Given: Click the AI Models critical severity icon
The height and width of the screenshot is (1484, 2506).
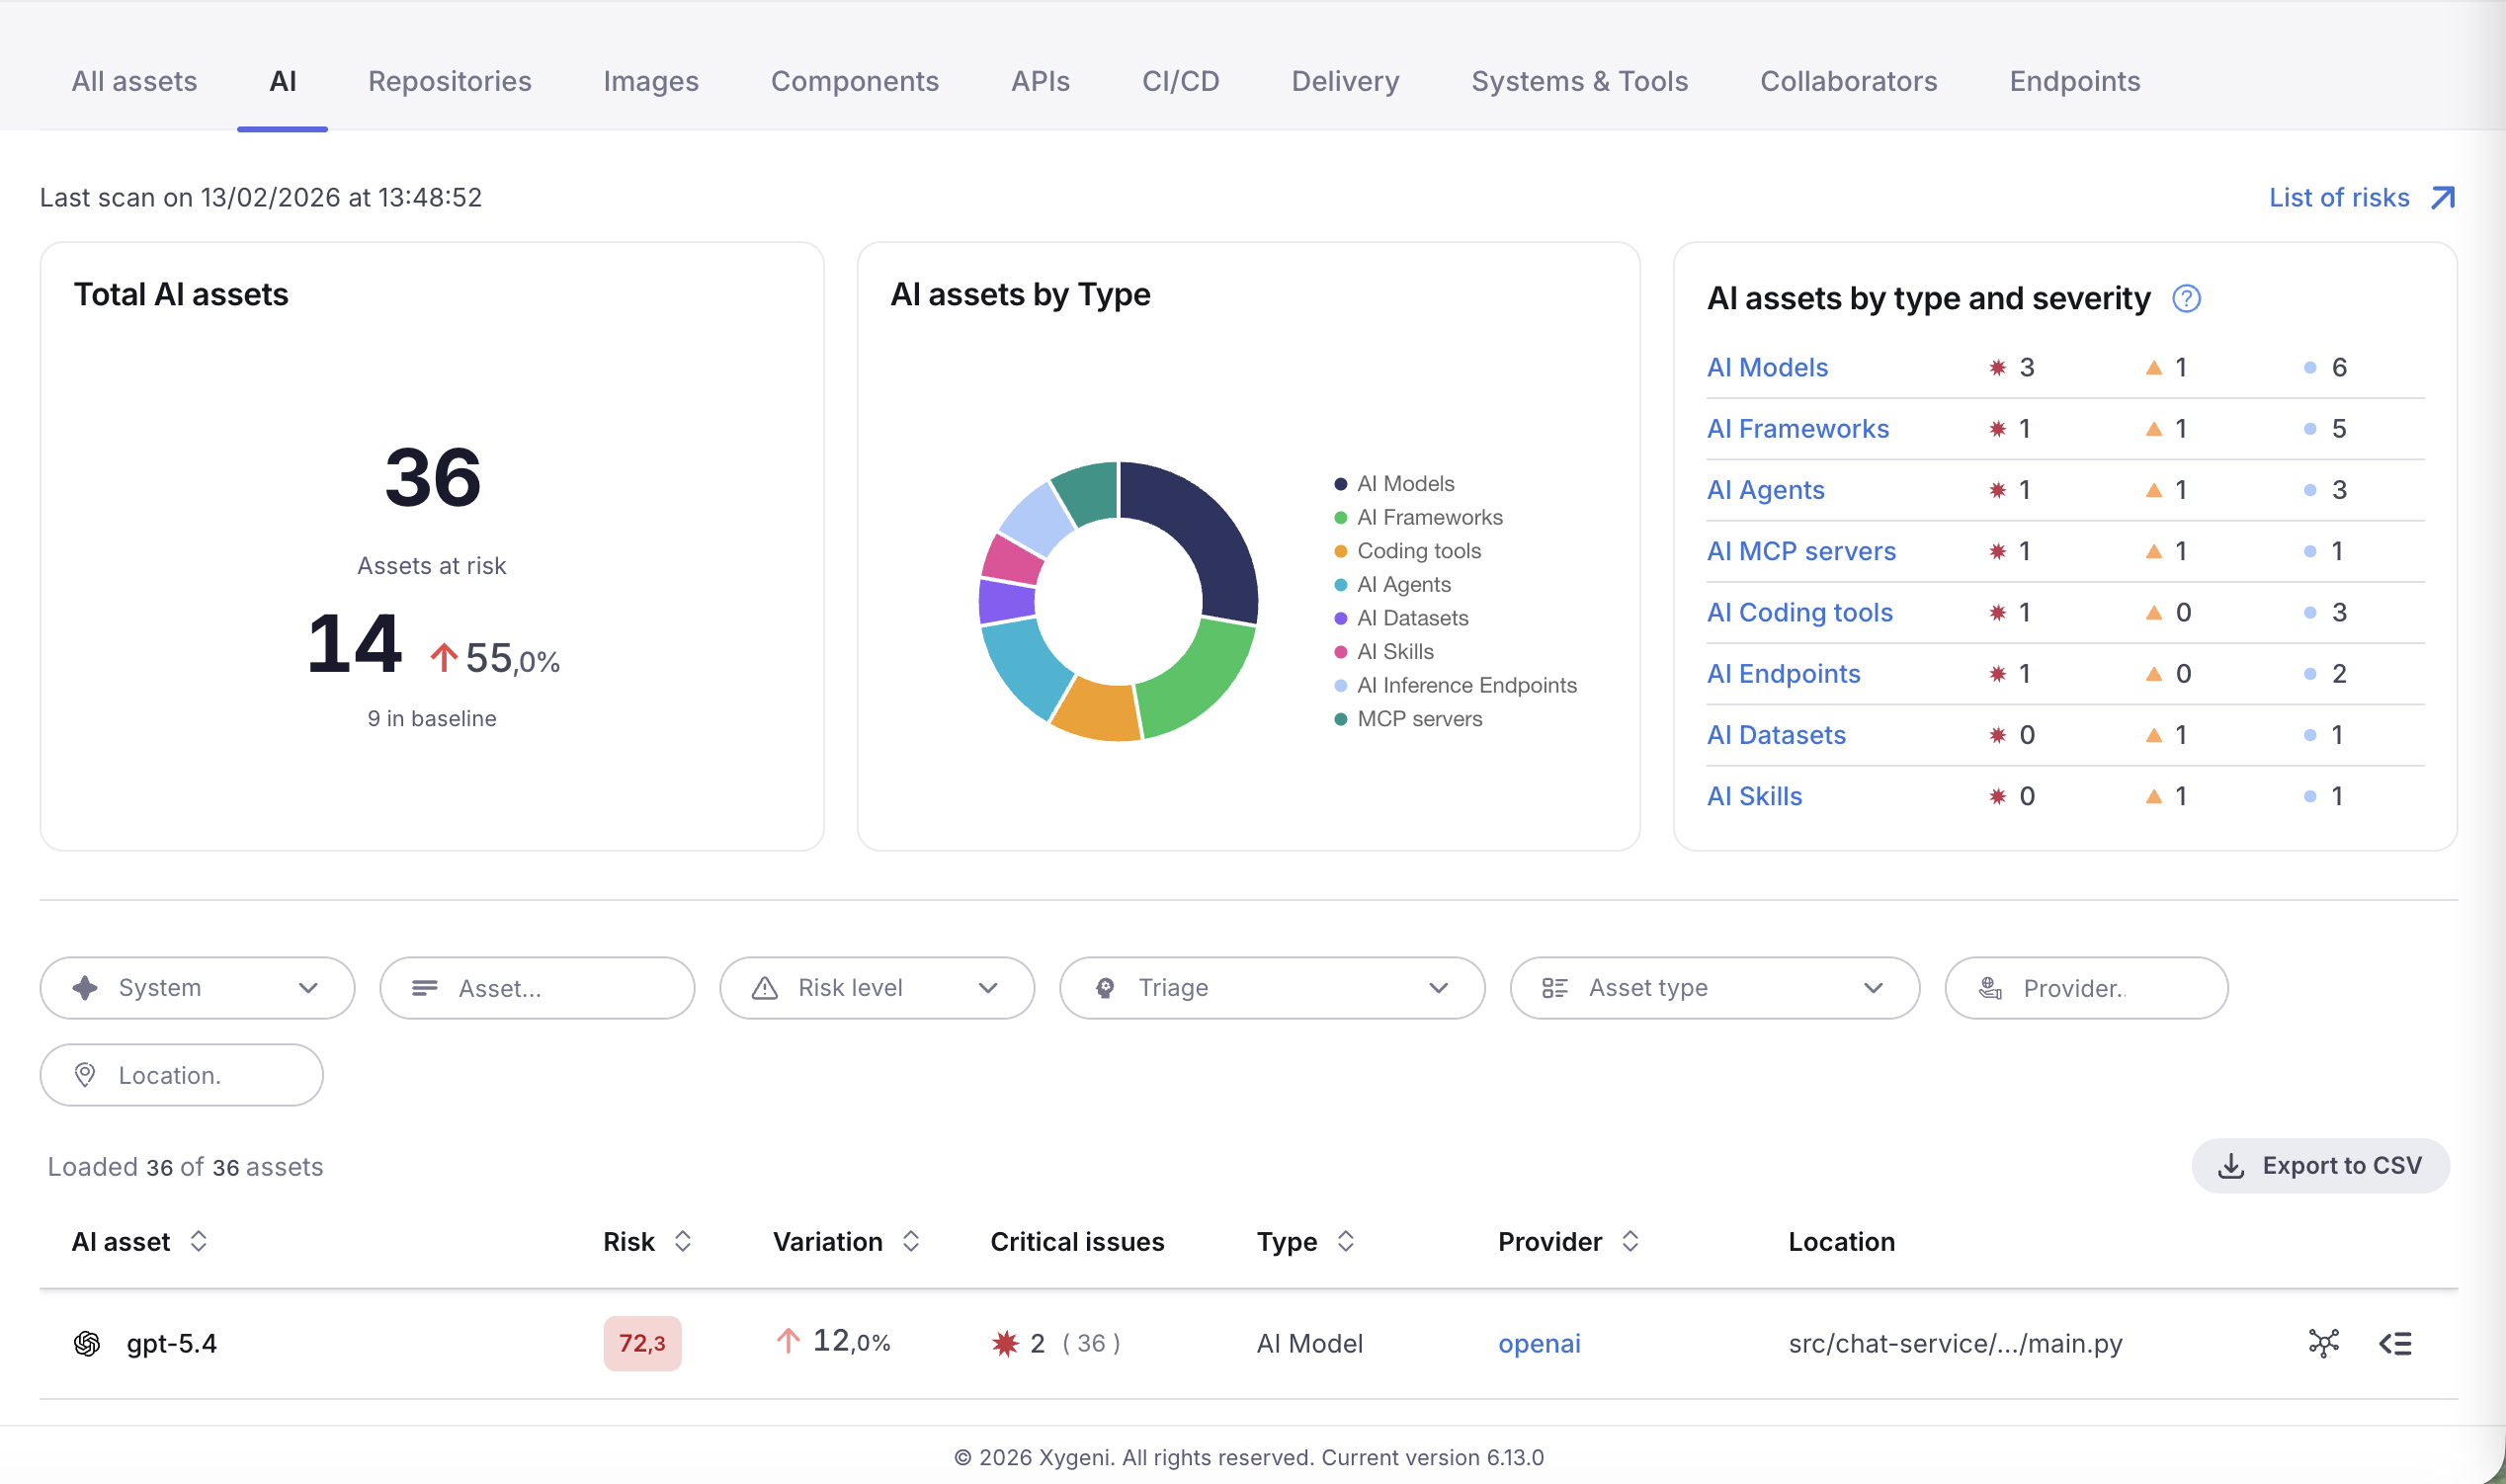Looking at the screenshot, I should point(1997,368).
